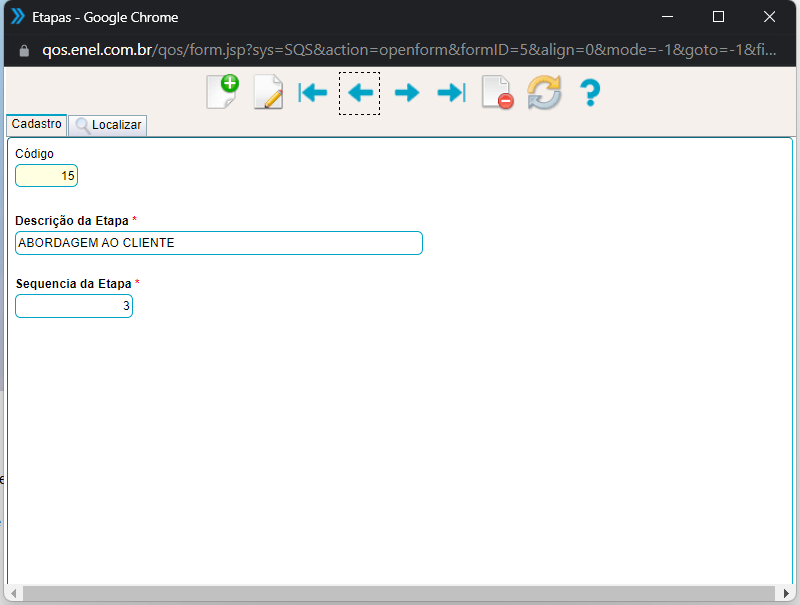Switch to the Cadastro tab
The width and height of the screenshot is (800, 605).
(x=37, y=125)
